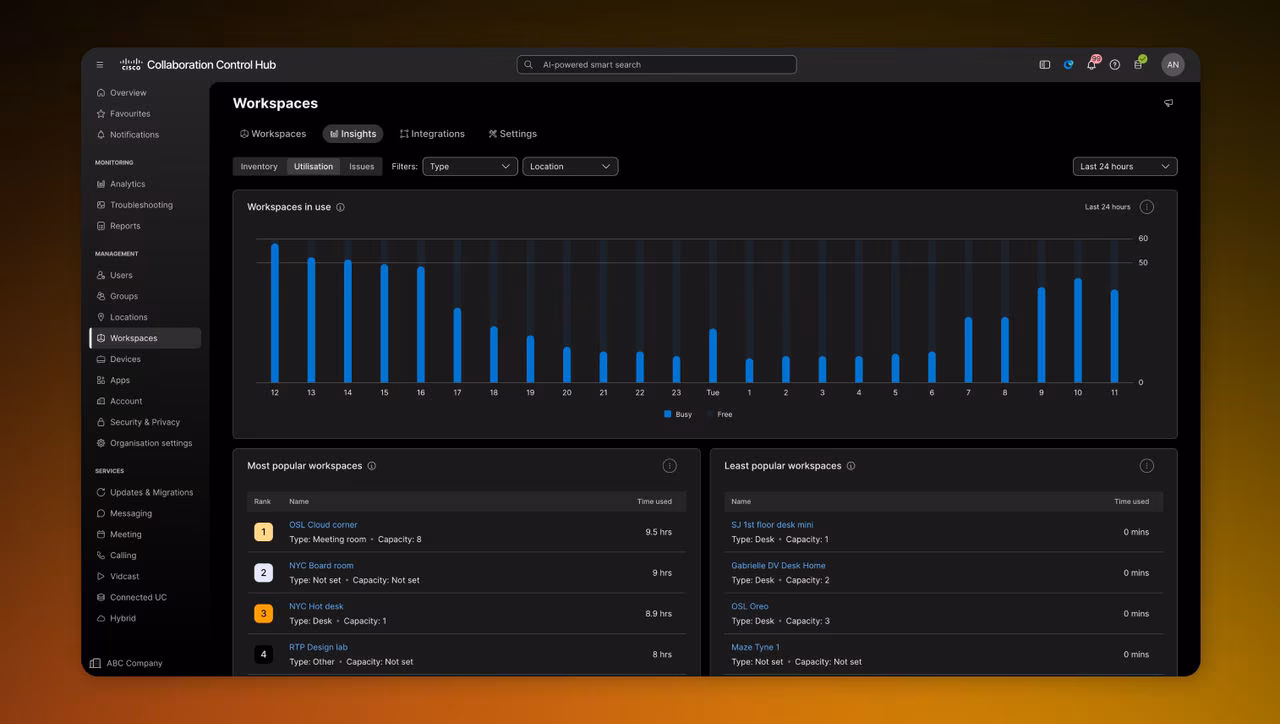Viewport: 1280px width, 724px height.
Task: Show info tooltip for Most popular workspaces
Action: click(372, 466)
